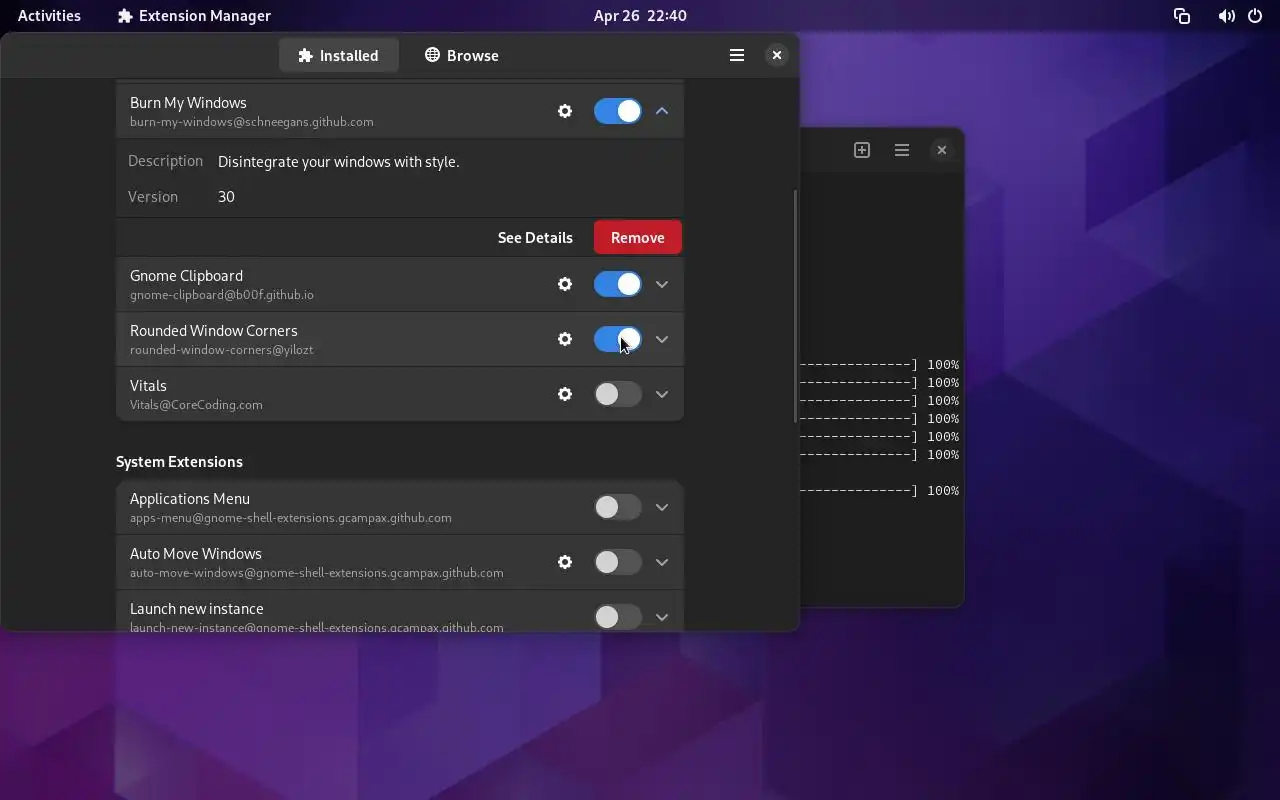The height and width of the screenshot is (800, 1280).
Task: Open Gnome Clipboard settings gear
Action: (565, 284)
